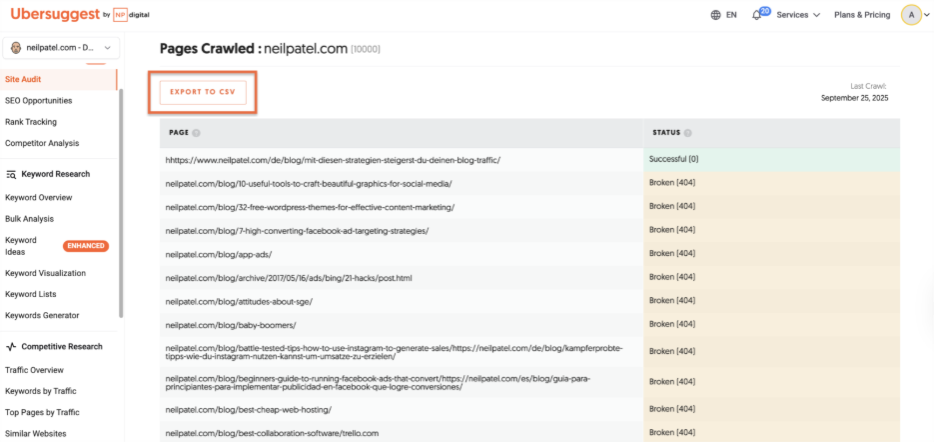The image size is (936, 442).
Task: Go to Bulk Analysis
Action: click(x=29, y=219)
